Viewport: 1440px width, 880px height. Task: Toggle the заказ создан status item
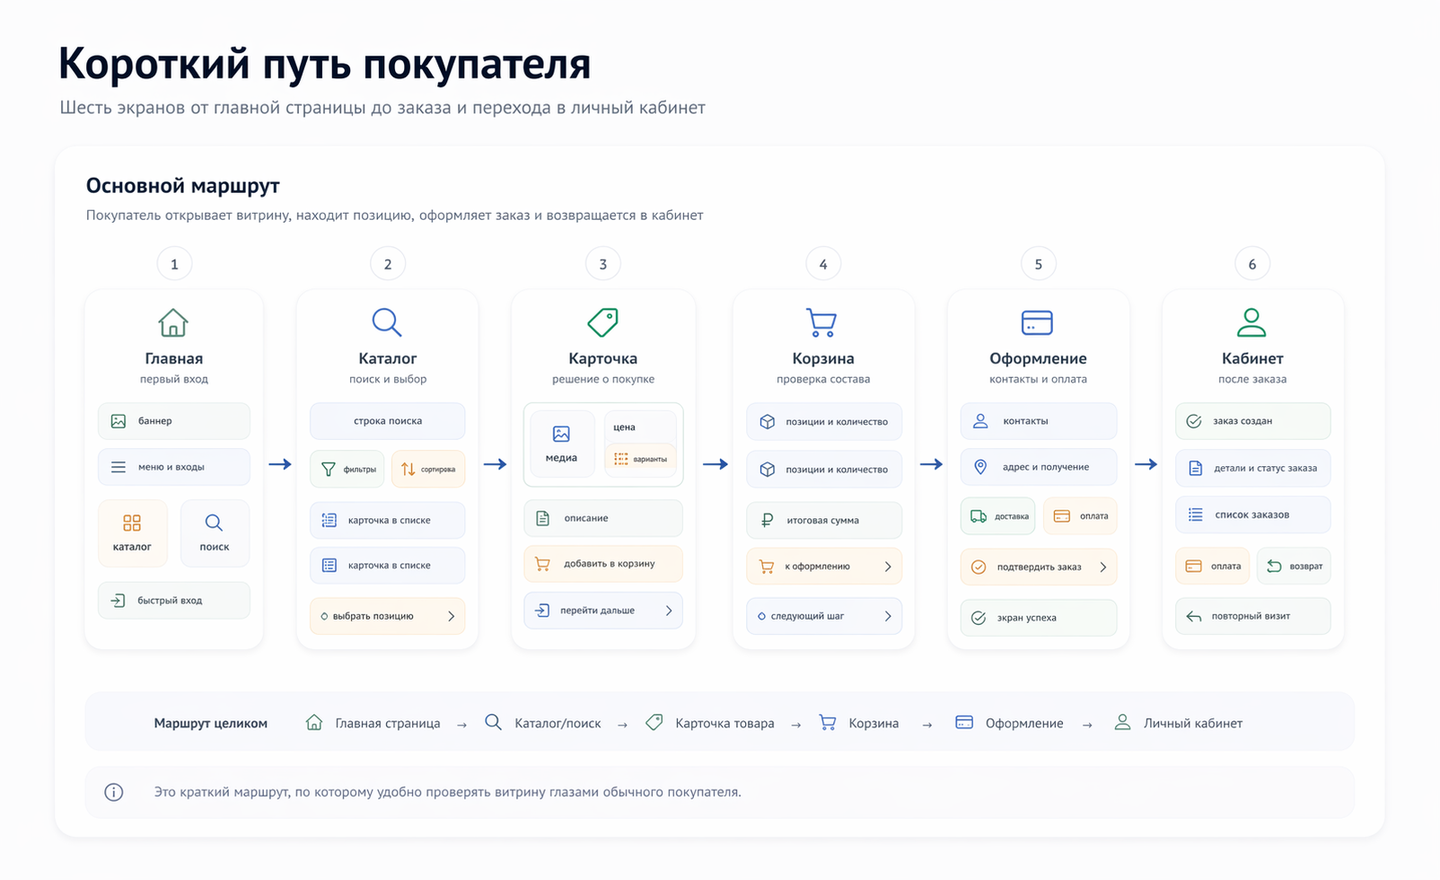tap(1252, 421)
